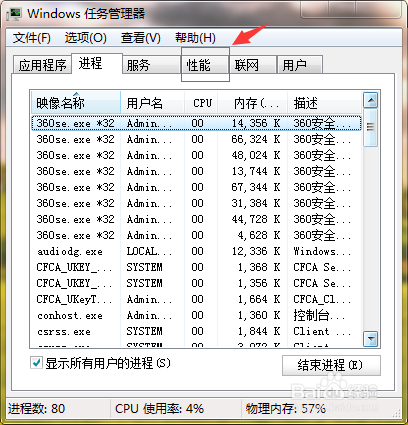Click the Windows... description for audiodg.exe
Viewport: 408px width, 425px height.
[x=322, y=251]
